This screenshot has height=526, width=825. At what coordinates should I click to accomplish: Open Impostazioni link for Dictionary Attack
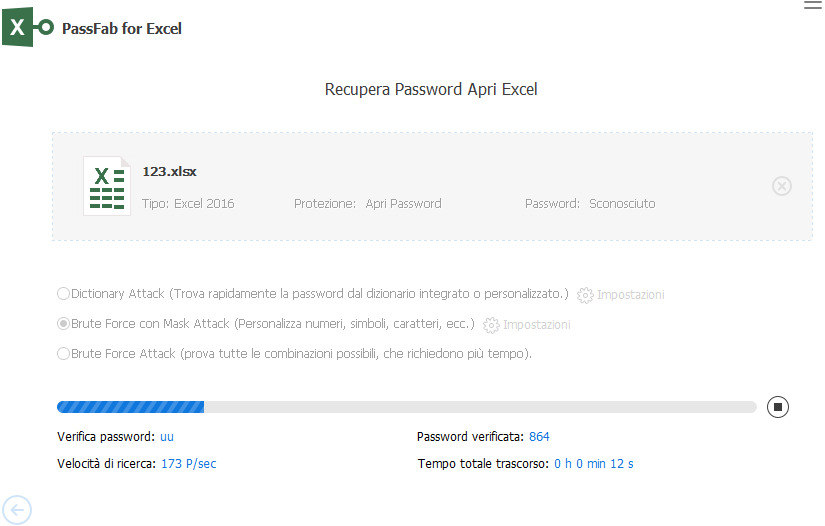631,295
